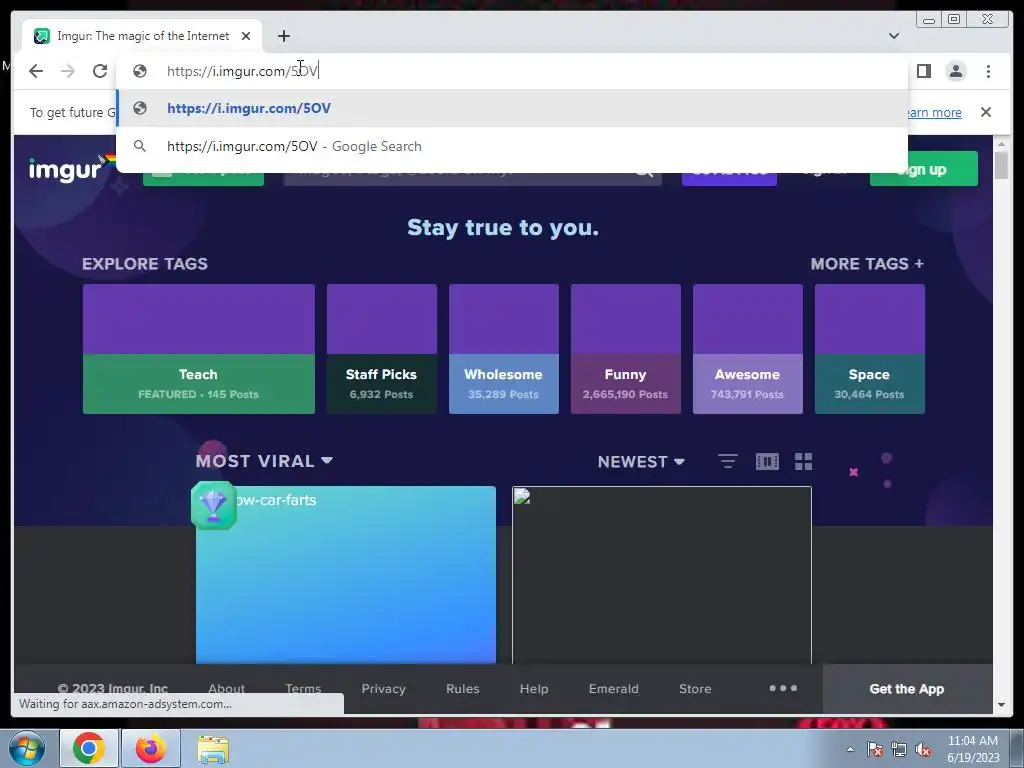The width and height of the screenshot is (1024, 768).
Task: Follow the Learn more link in the infobar
Action: (x=935, y=112)
